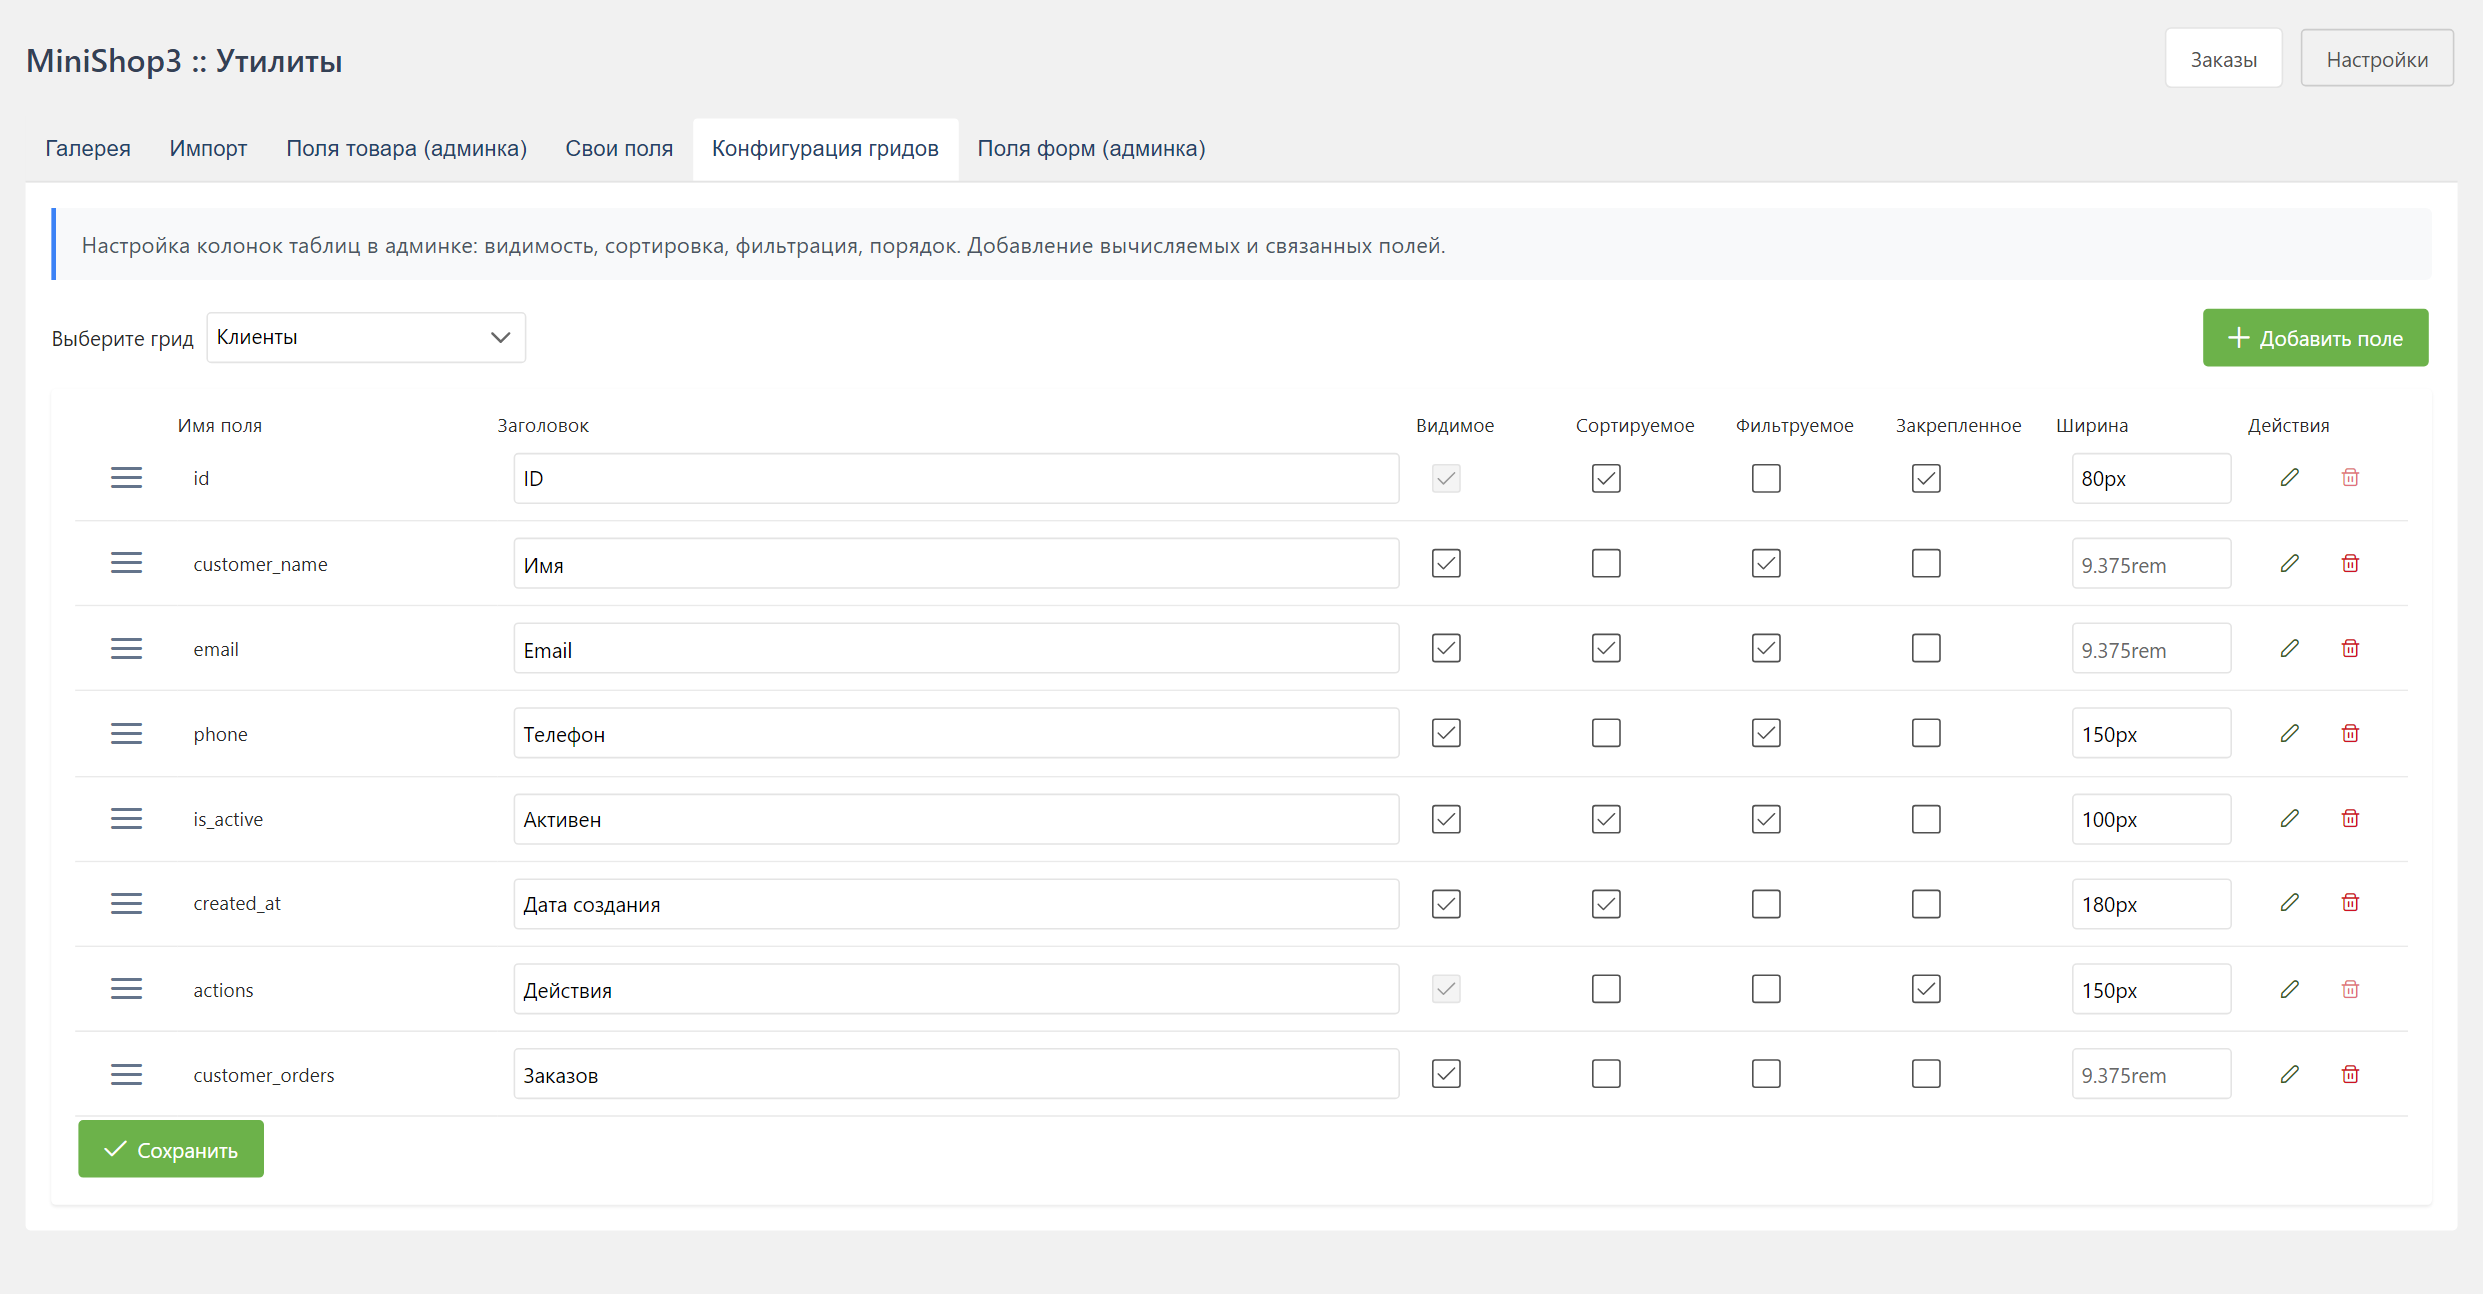The image size is (2483, 1294).
Task: Delete customer_orders with the trash icon
Action: point(2350,1074)
